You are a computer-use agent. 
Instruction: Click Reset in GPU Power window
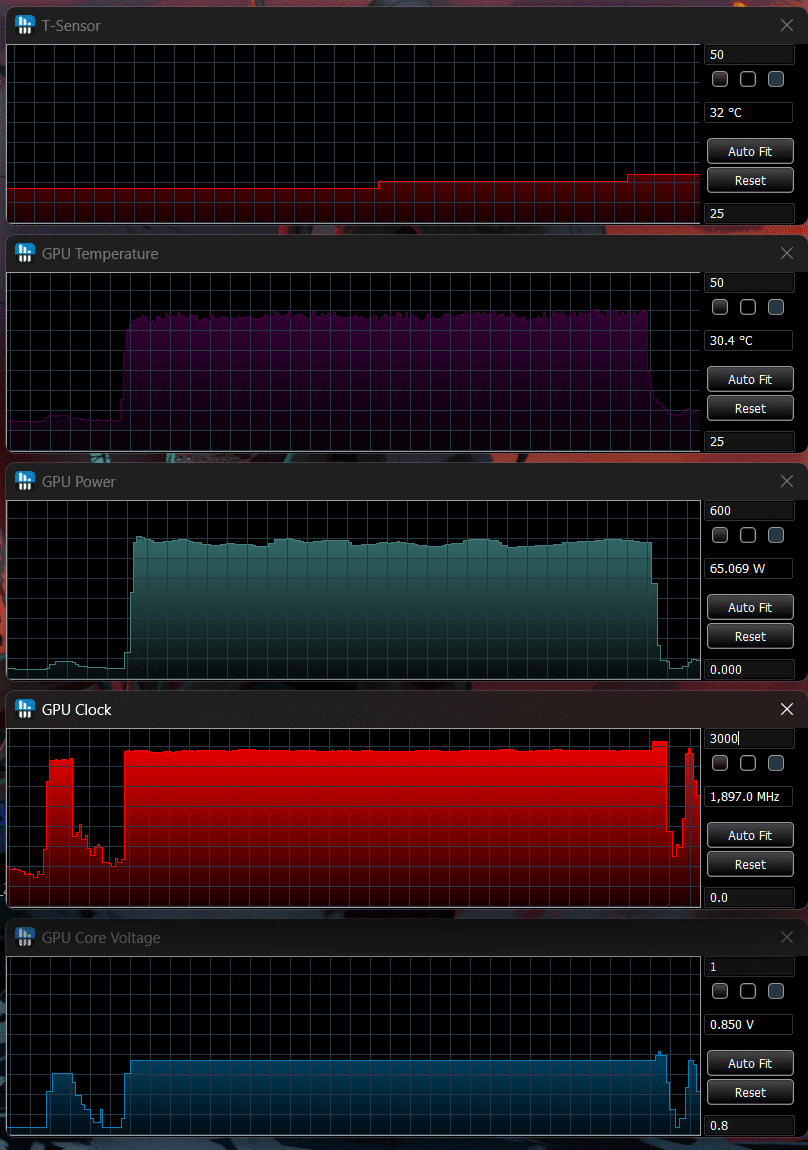(x=750, y=637)
